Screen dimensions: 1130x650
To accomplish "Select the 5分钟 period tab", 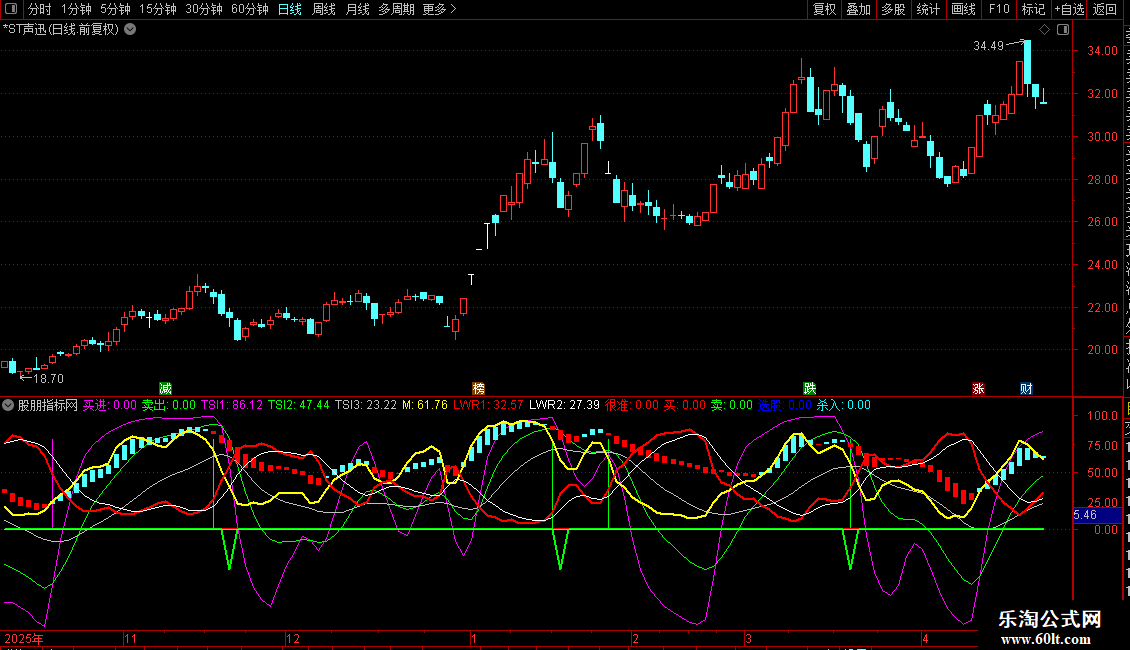I will point(115,9).
